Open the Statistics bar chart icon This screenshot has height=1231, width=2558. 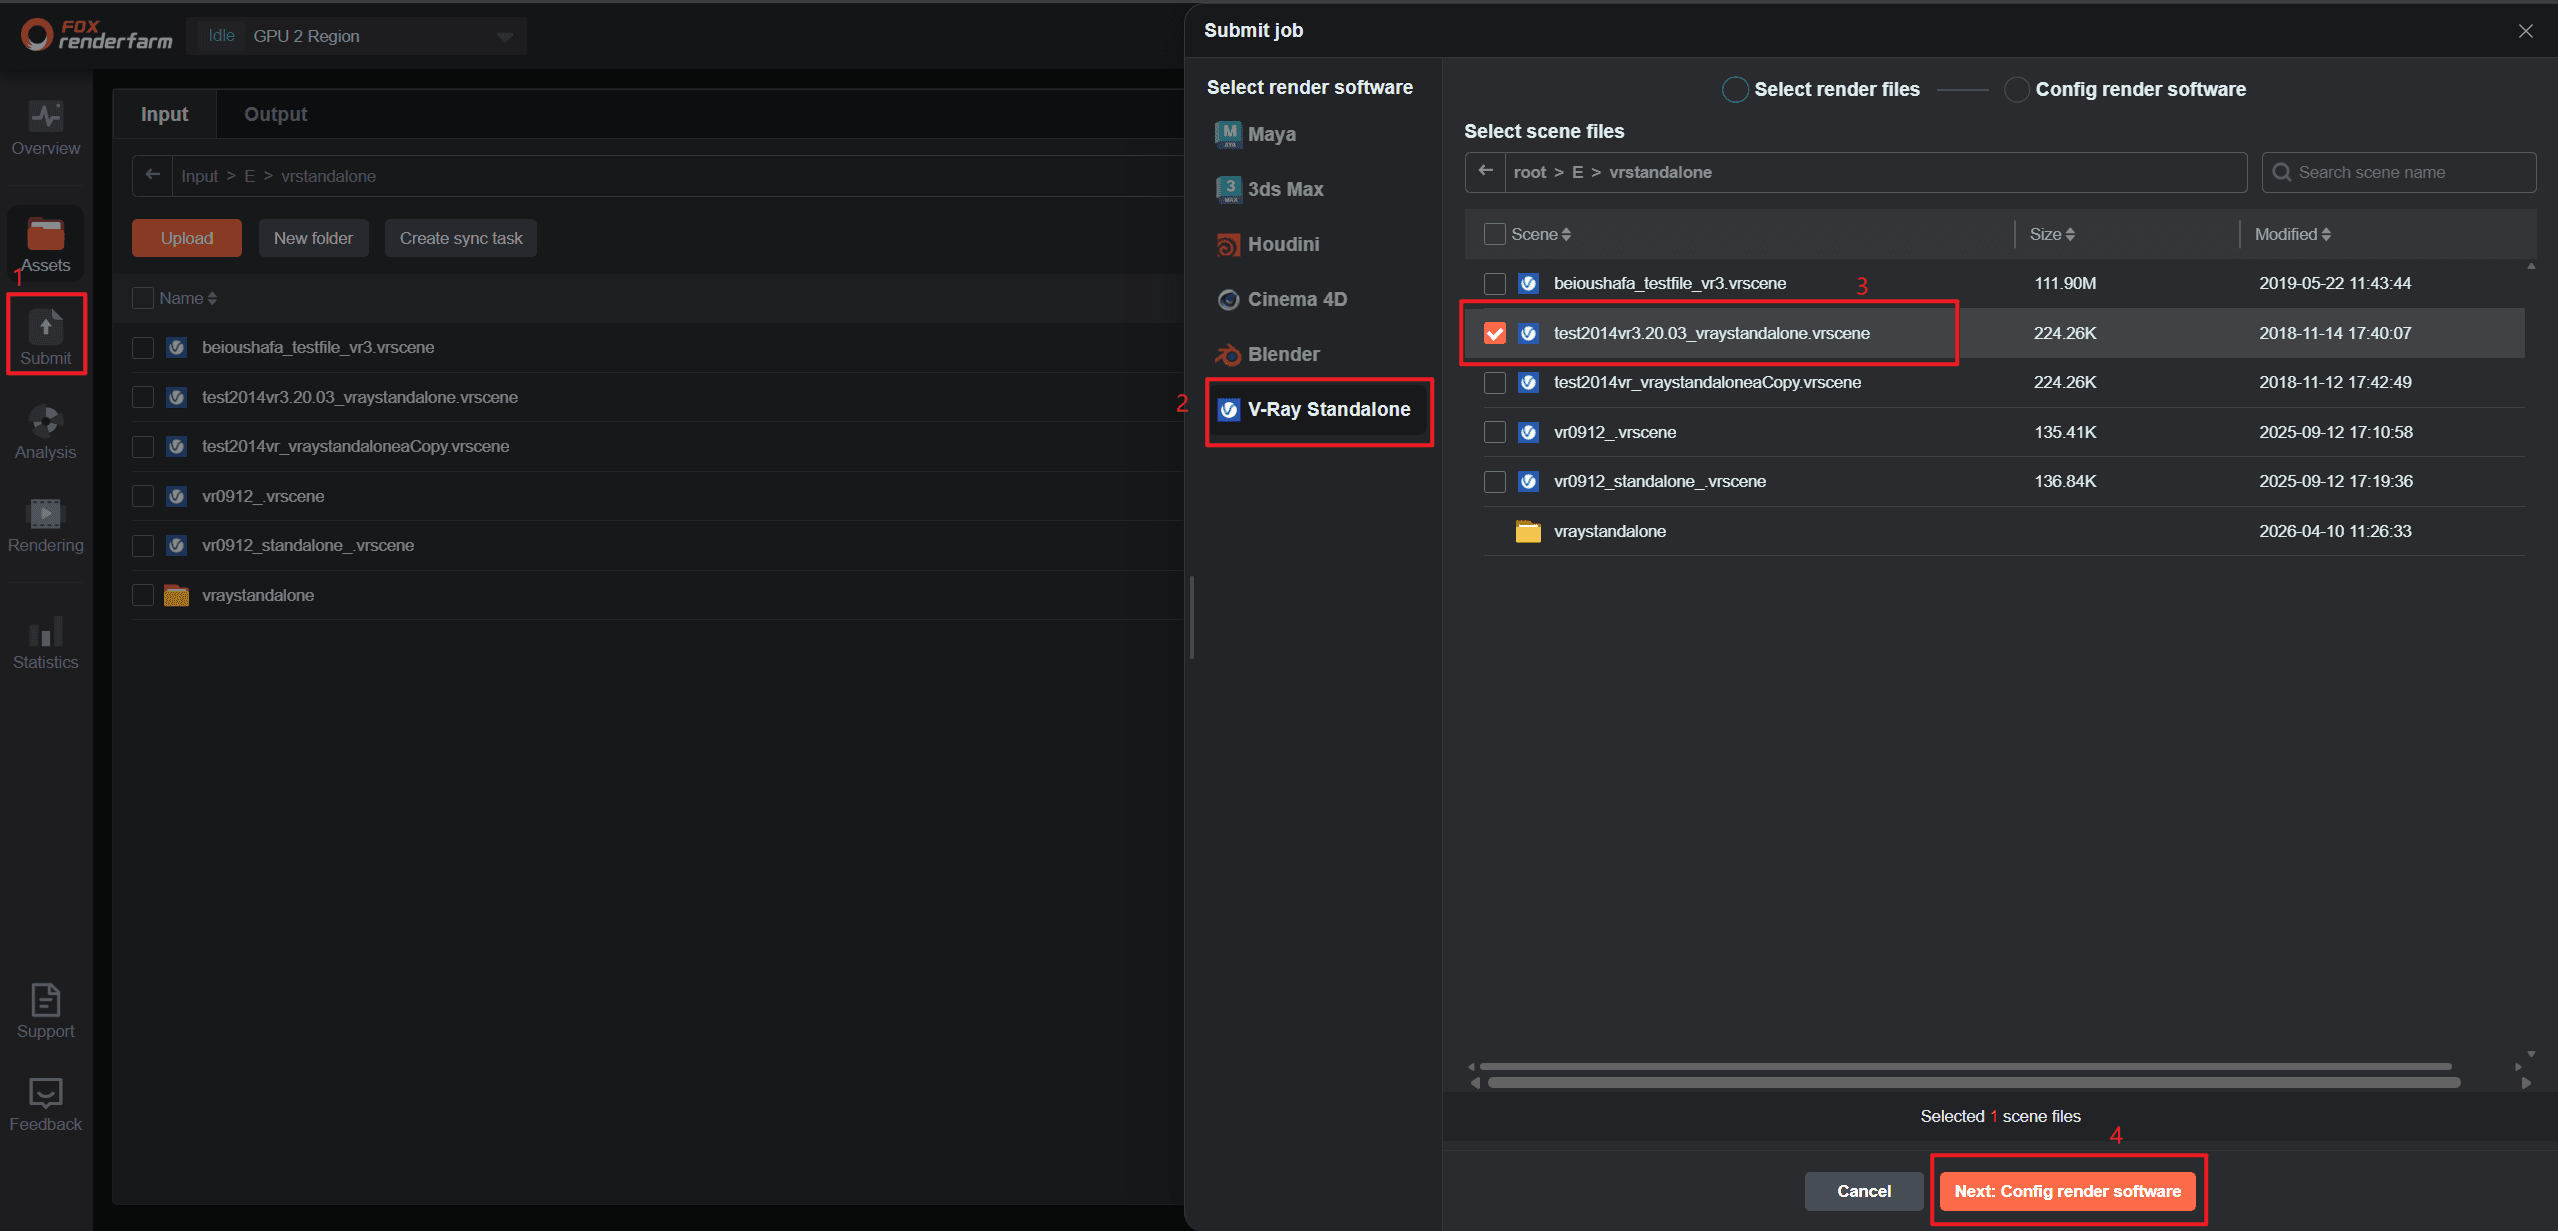click(45, 632)
